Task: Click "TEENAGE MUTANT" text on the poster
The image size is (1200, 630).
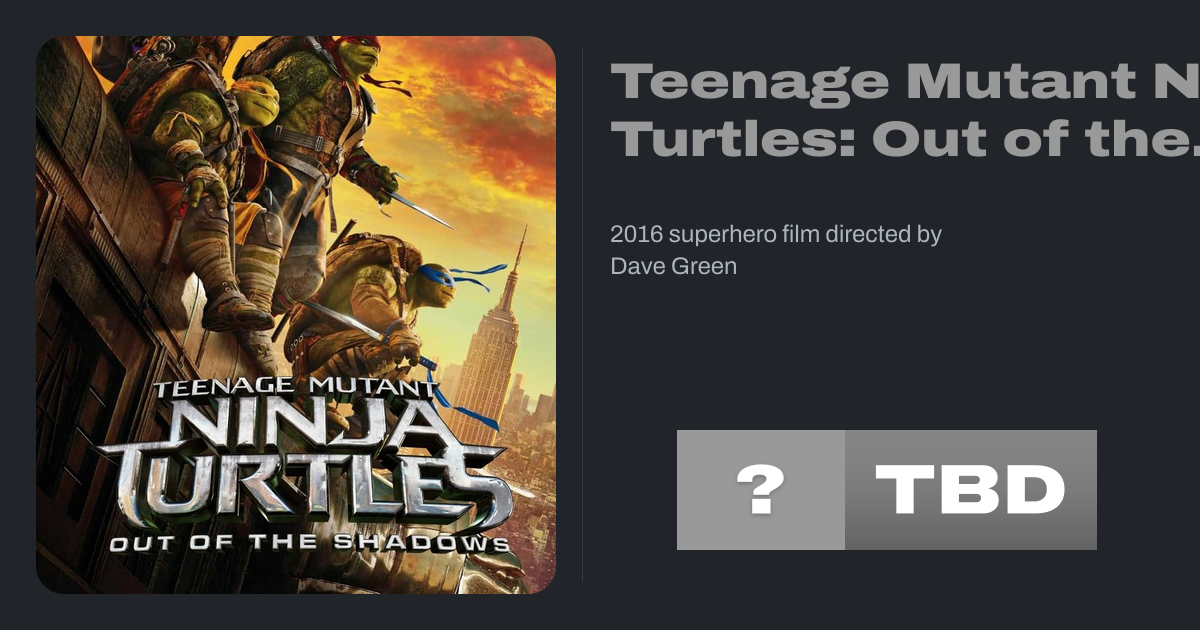Action: click(295, 386)
